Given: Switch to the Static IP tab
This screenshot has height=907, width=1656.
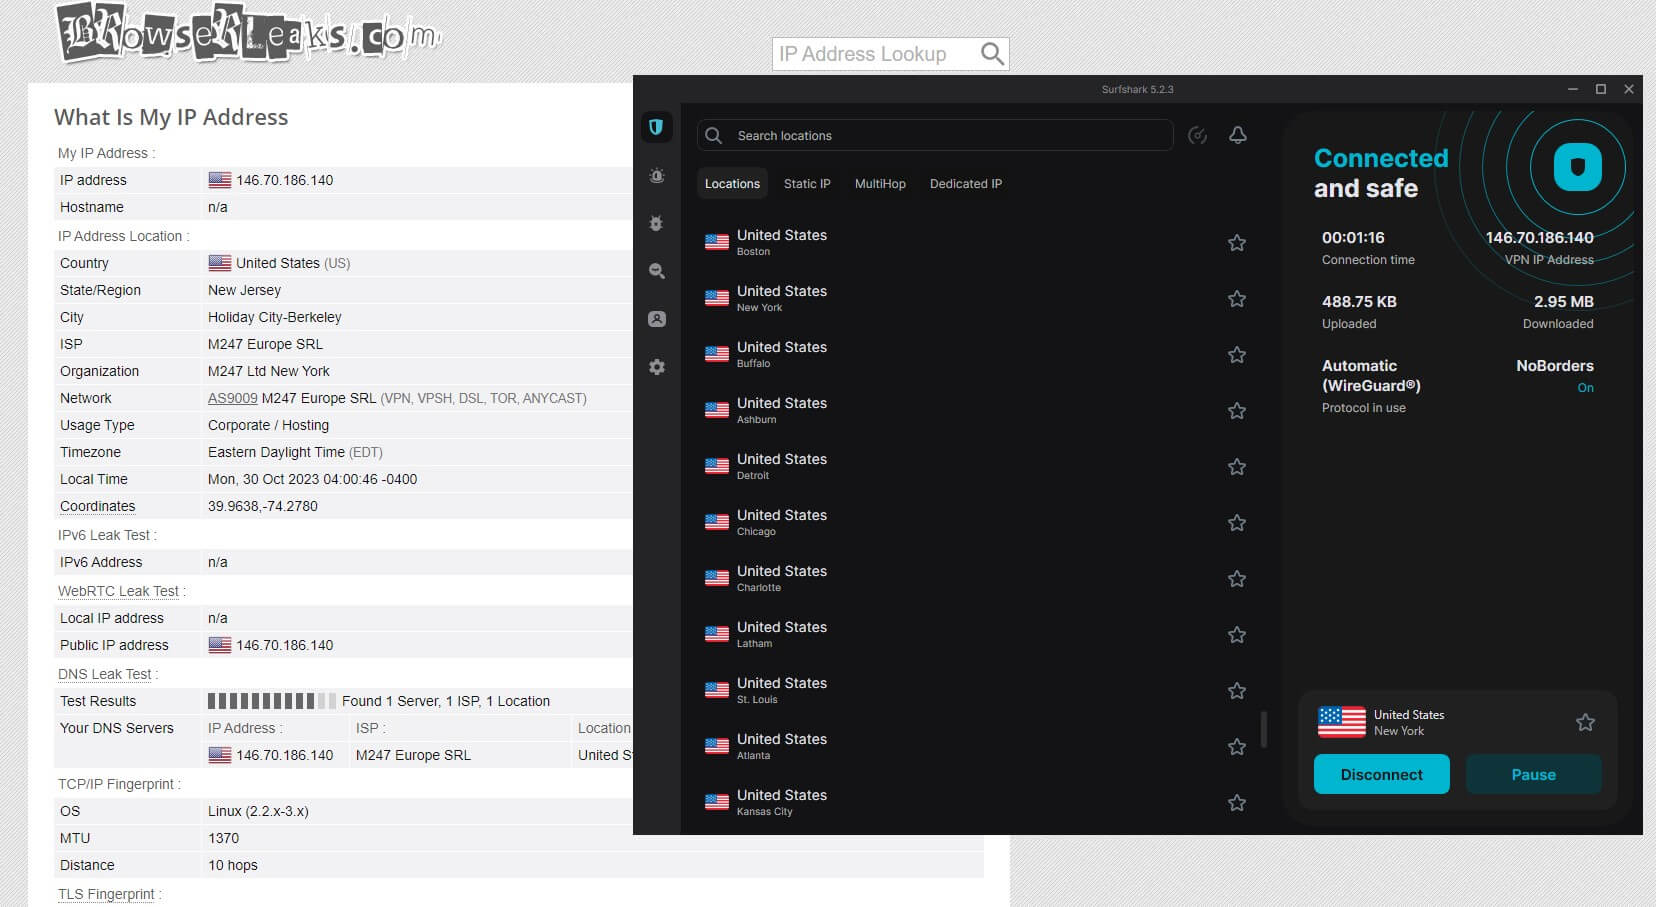Looking at the screenshot, I should click(x=807, y=184).
